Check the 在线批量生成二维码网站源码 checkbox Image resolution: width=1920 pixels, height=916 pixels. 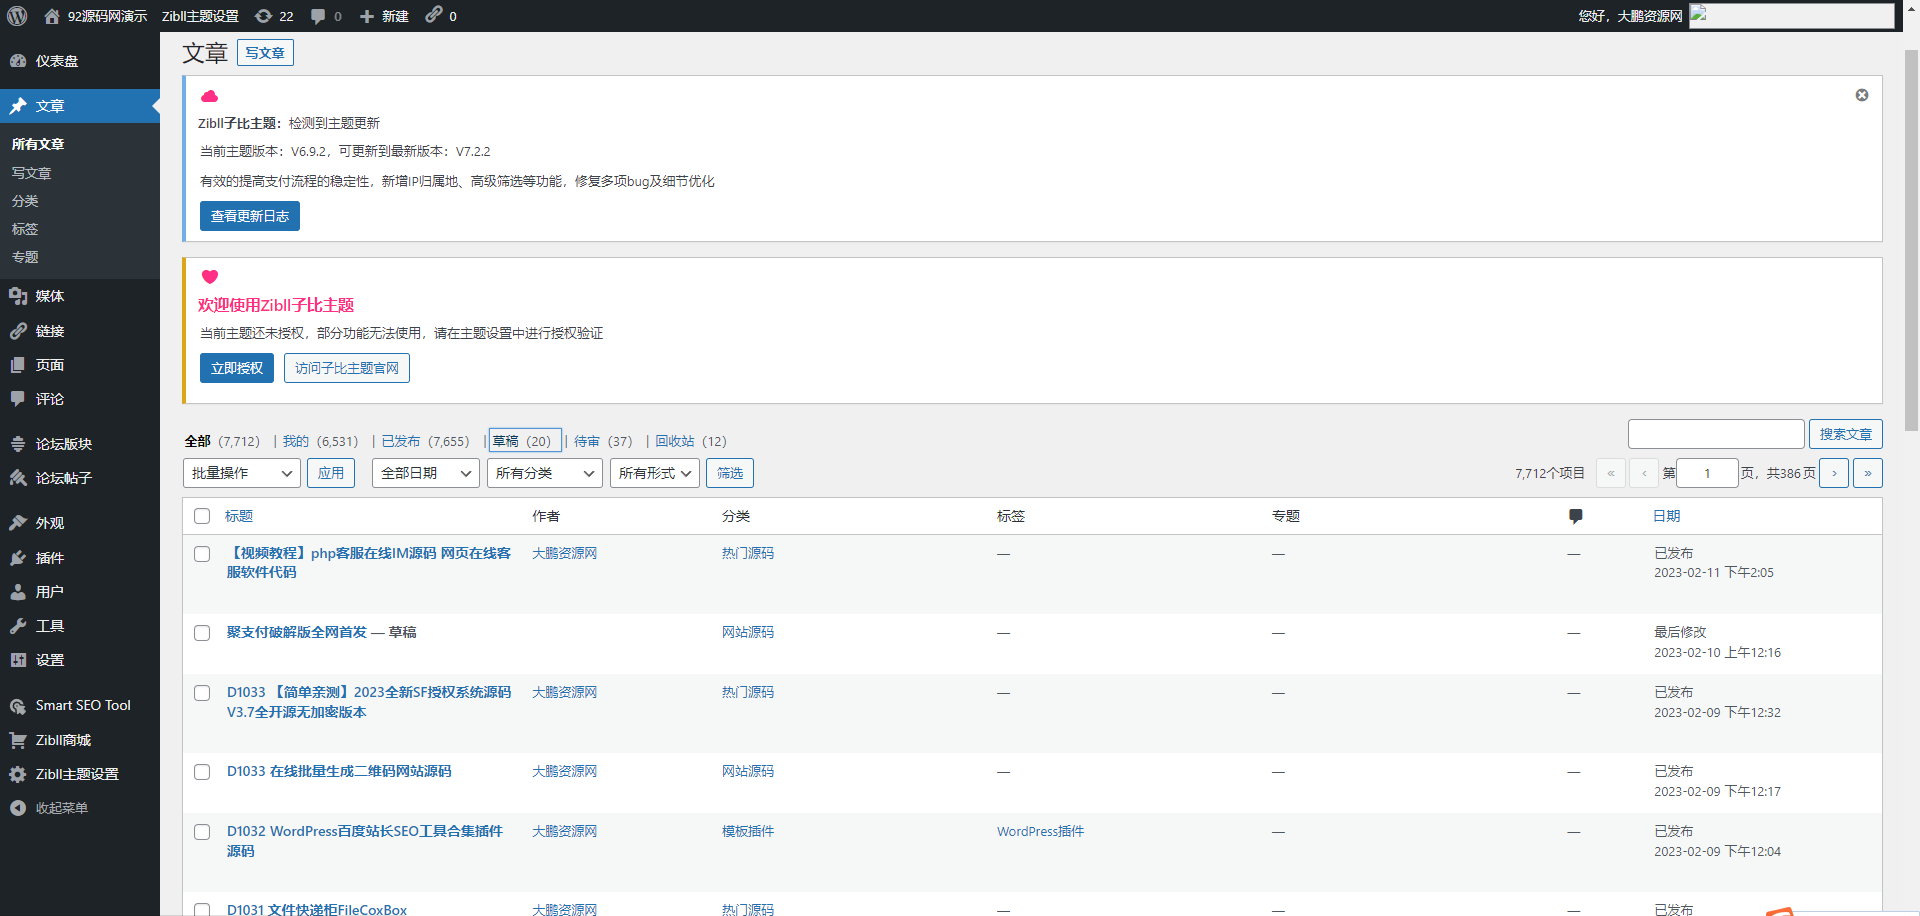[202, 772]
